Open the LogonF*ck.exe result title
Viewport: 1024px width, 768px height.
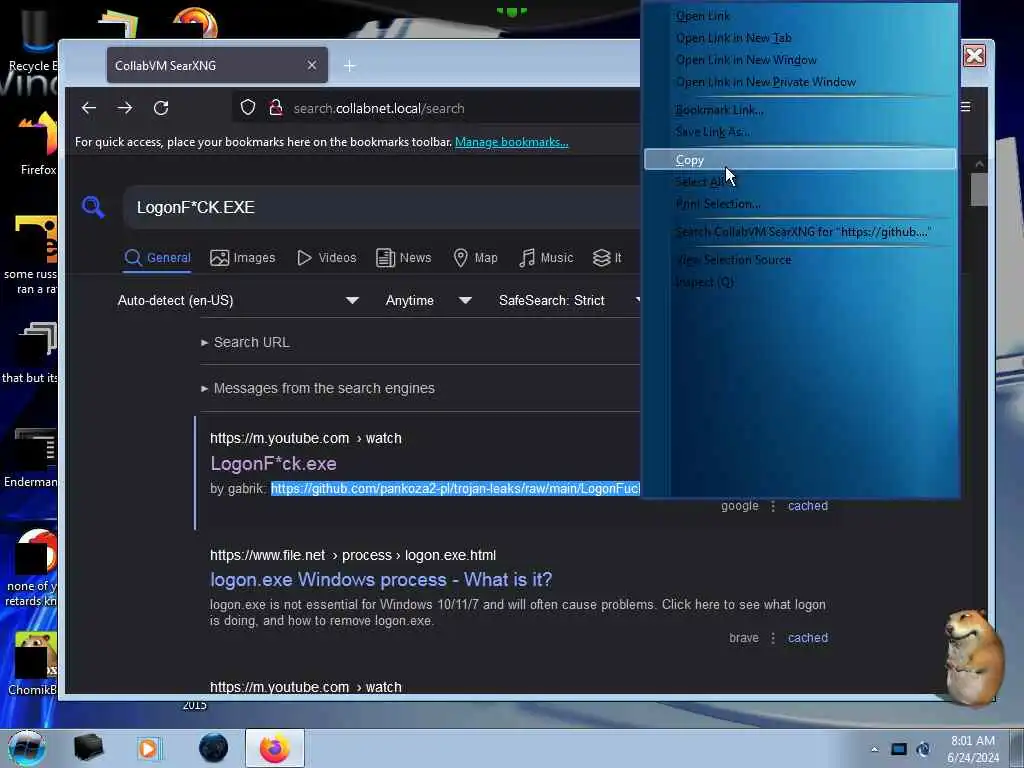274,464
